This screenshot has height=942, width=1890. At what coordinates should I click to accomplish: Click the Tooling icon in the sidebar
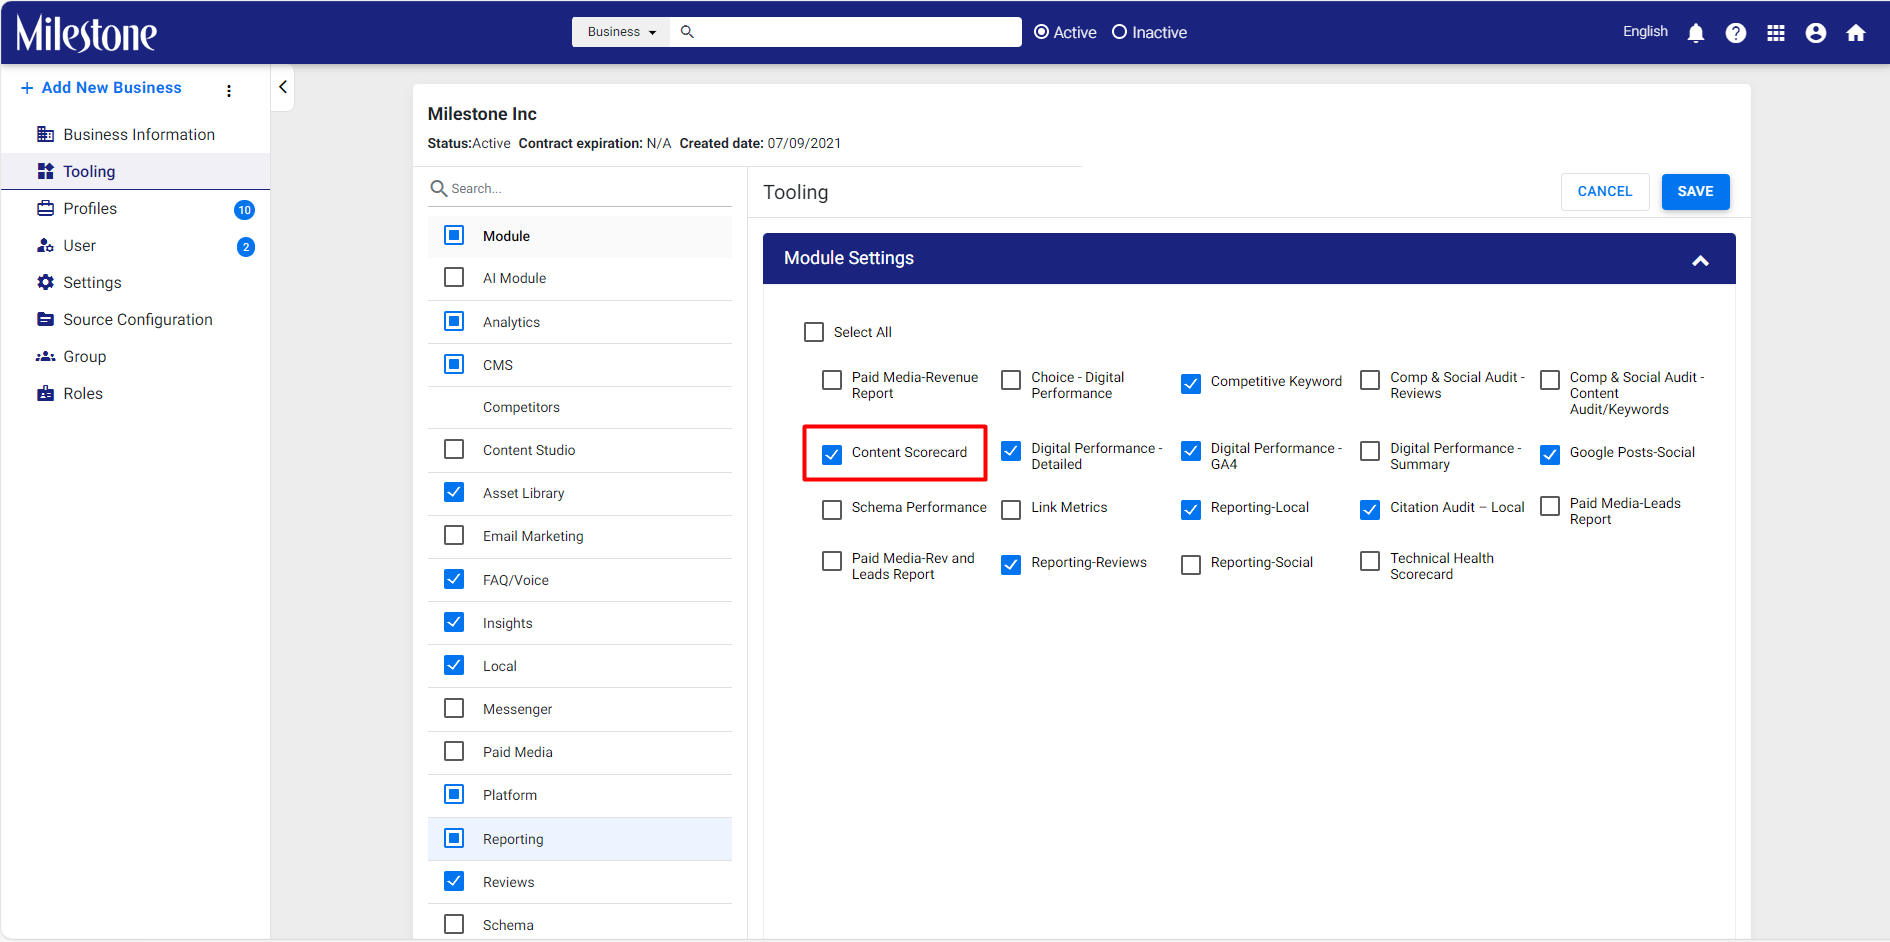point(45,171)
